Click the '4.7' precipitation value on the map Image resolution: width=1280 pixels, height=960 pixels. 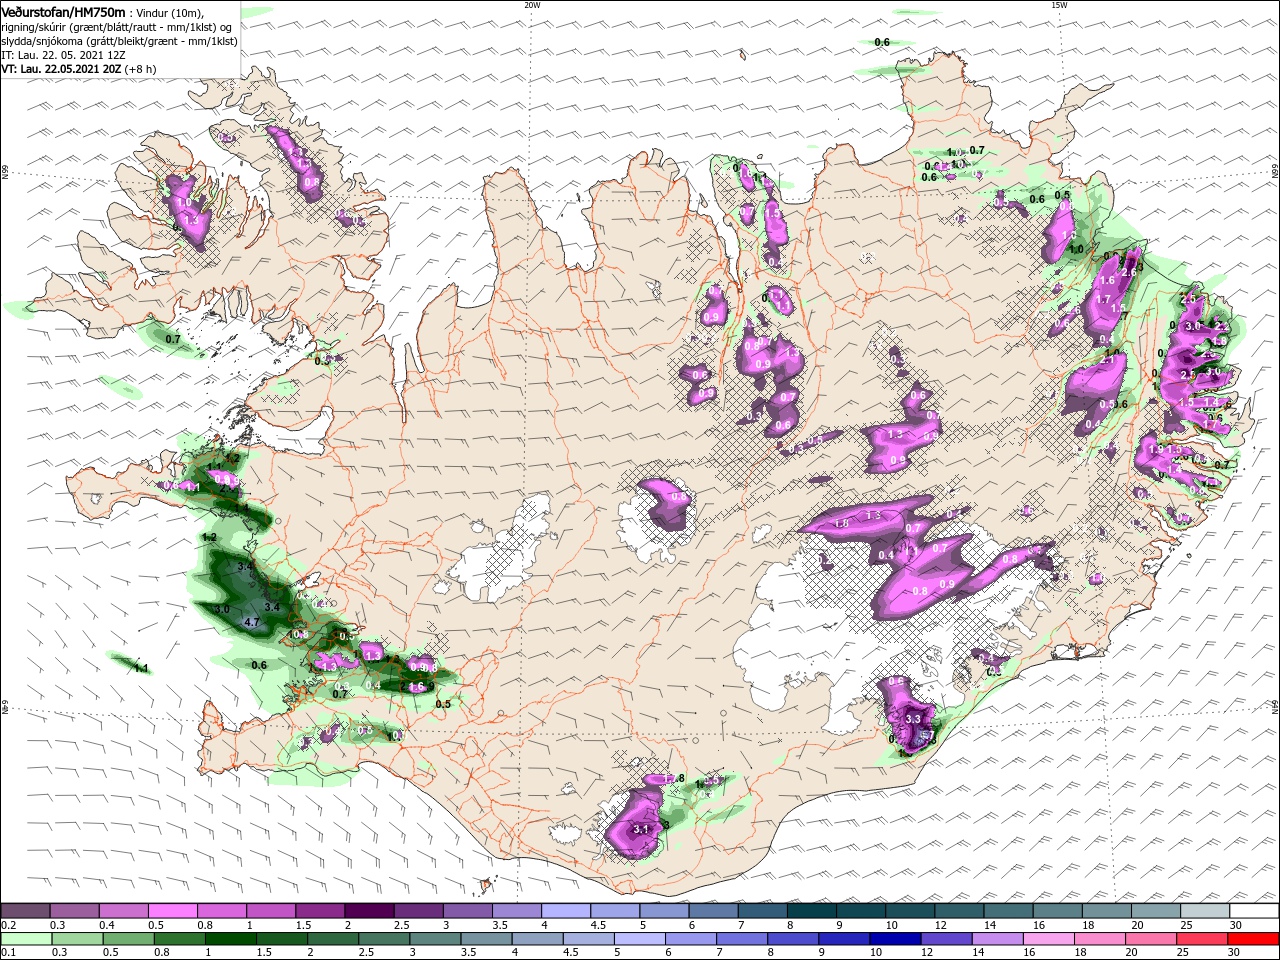click(x=252, y=622)
